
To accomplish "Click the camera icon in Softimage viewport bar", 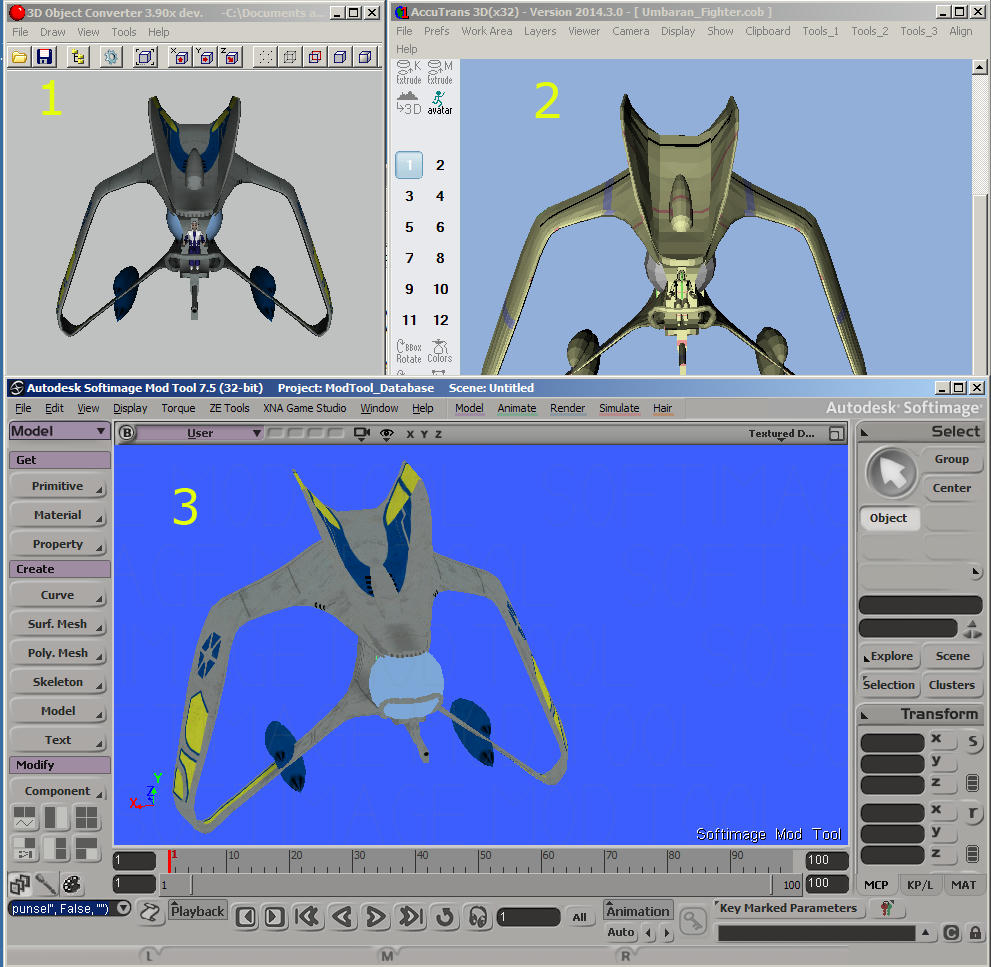I will (362, 434).
